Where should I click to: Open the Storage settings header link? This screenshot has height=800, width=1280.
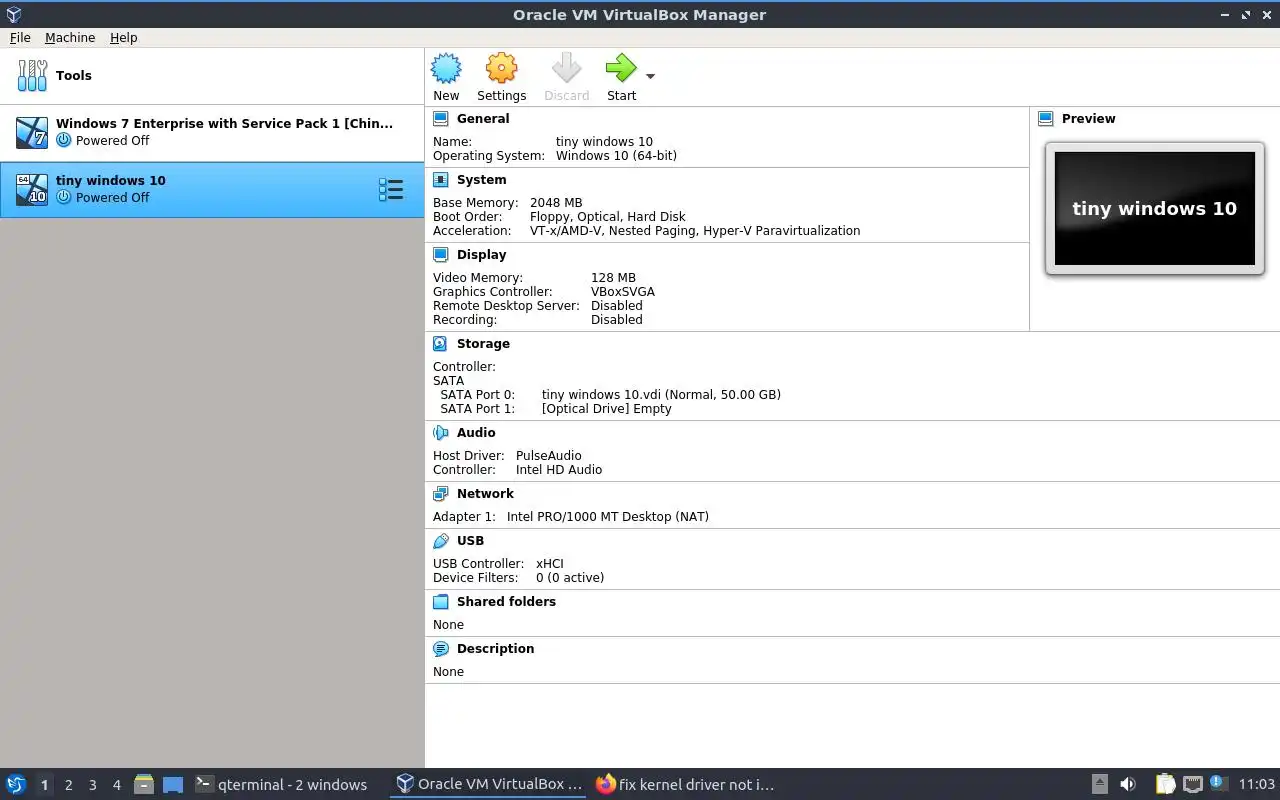click(x=483, y=344)
